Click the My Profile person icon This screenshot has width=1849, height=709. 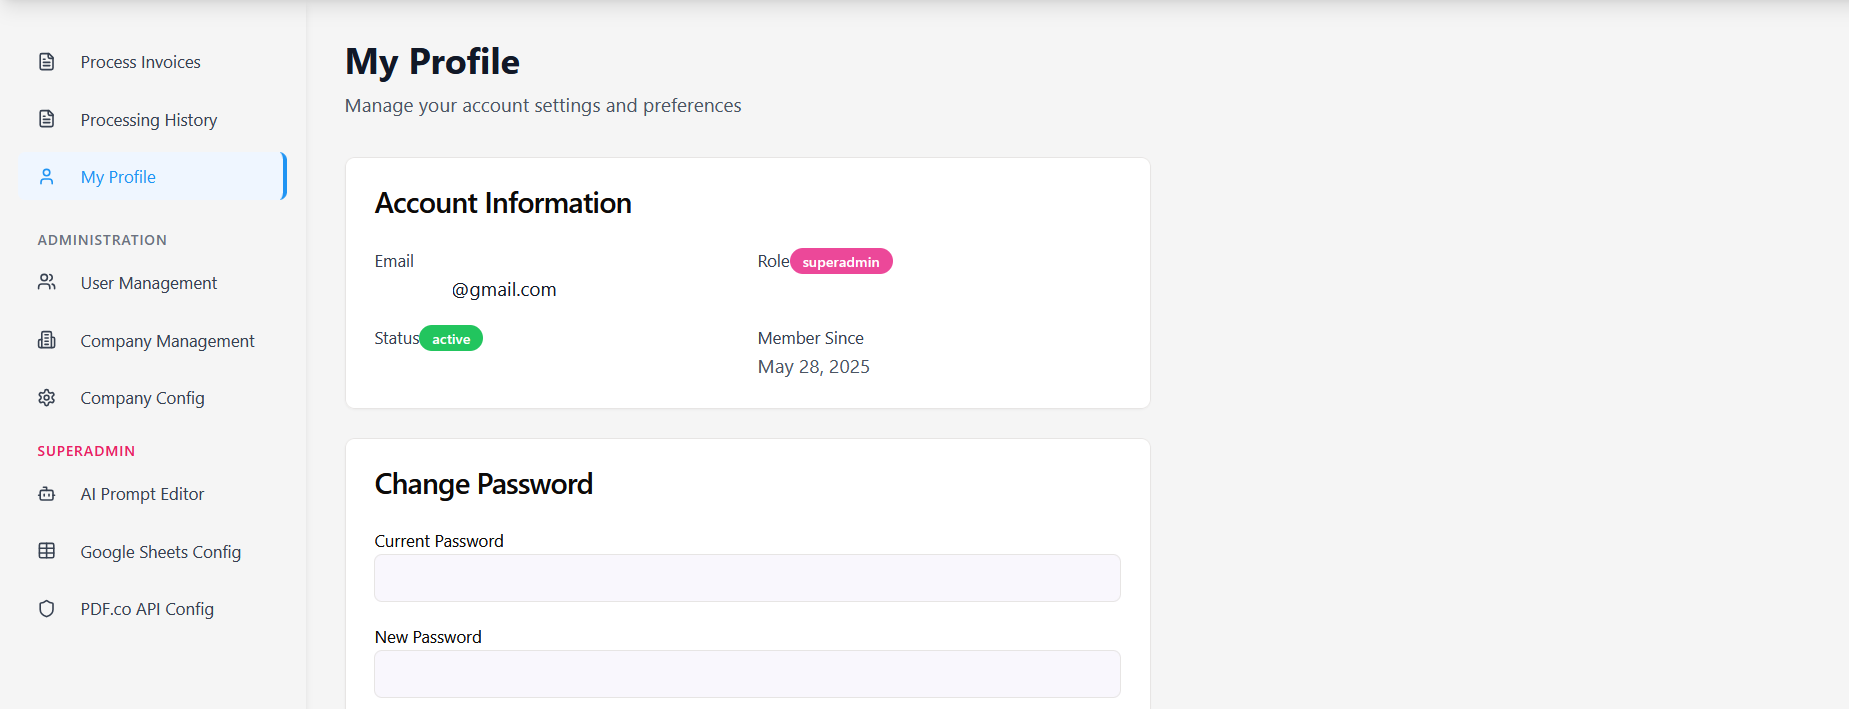click(x=47, y=177)
